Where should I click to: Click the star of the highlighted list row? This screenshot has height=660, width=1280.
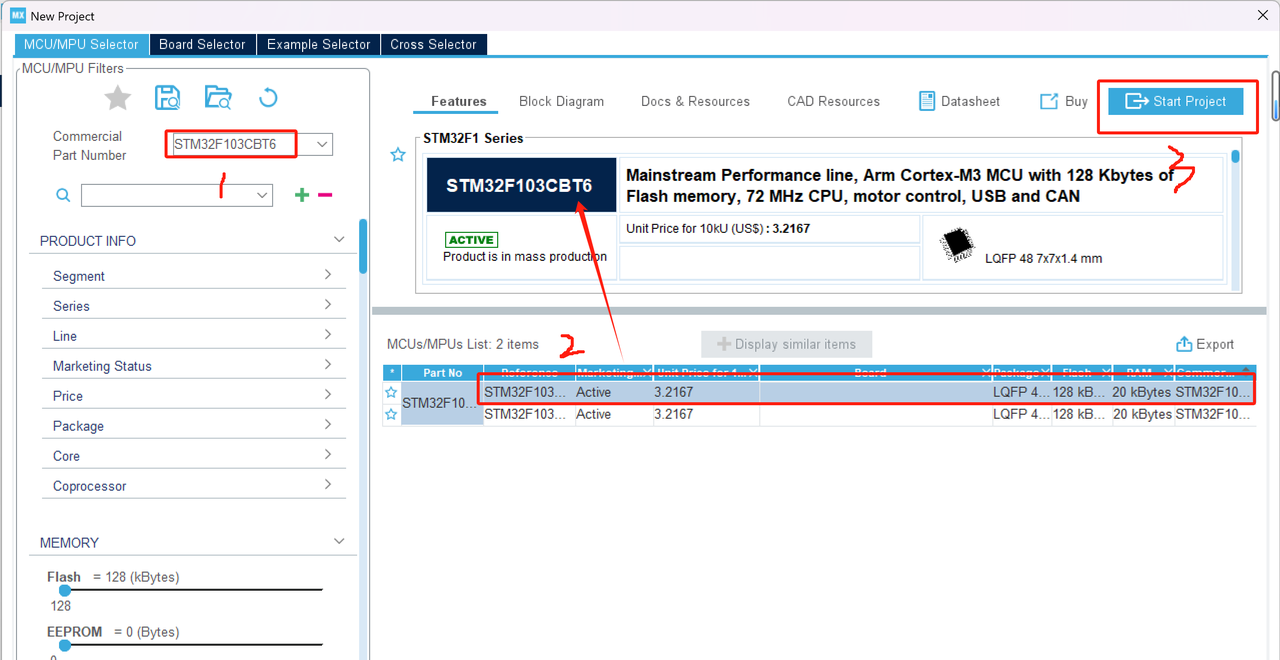coord(392,392)
